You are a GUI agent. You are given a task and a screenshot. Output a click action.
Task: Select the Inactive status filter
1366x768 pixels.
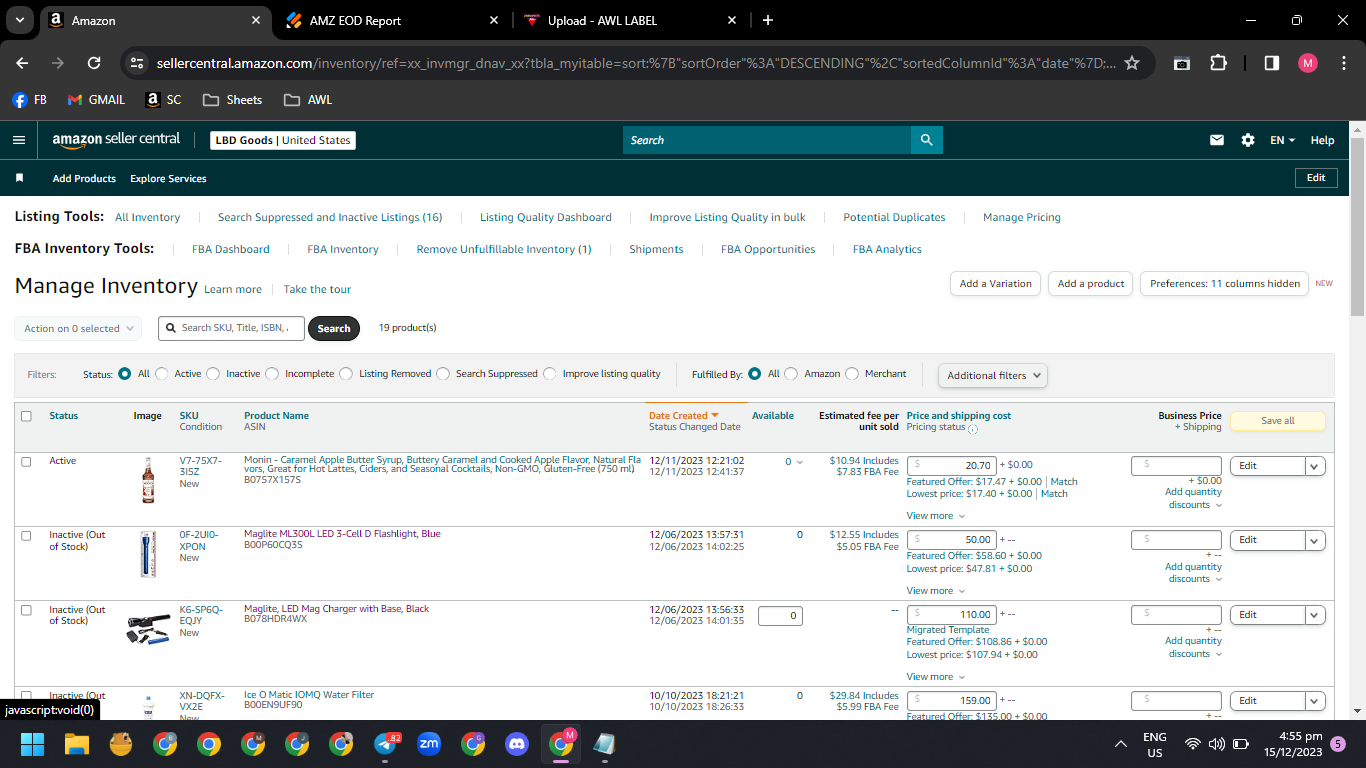(x=213, y=374)
